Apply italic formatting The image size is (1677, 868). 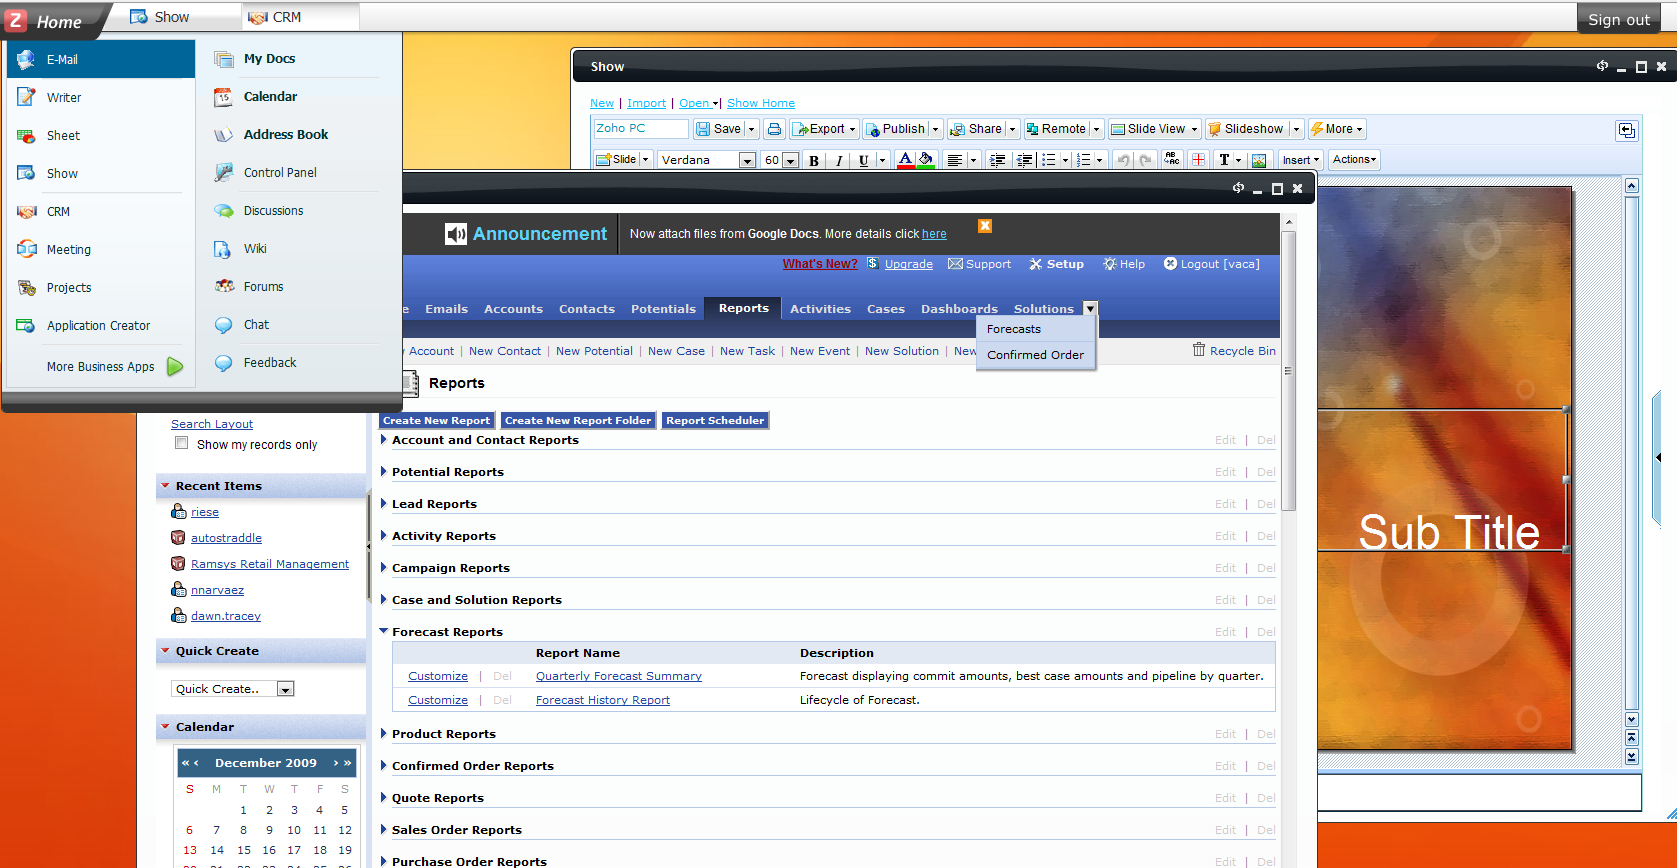[838, 160]
